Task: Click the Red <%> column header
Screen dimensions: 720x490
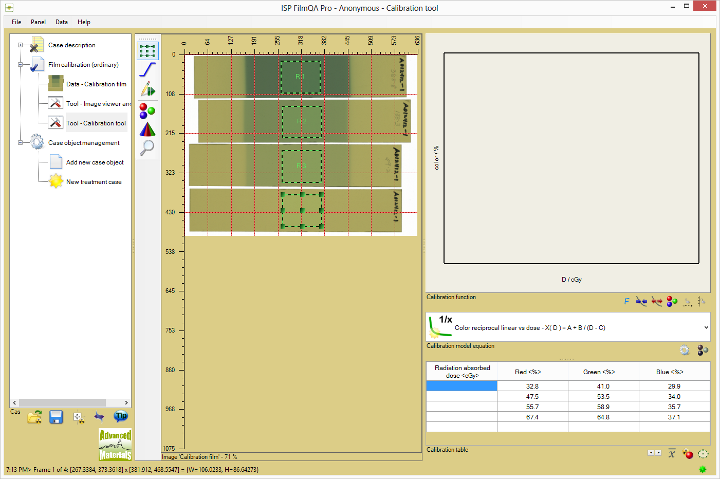Action: pos(533,372)
